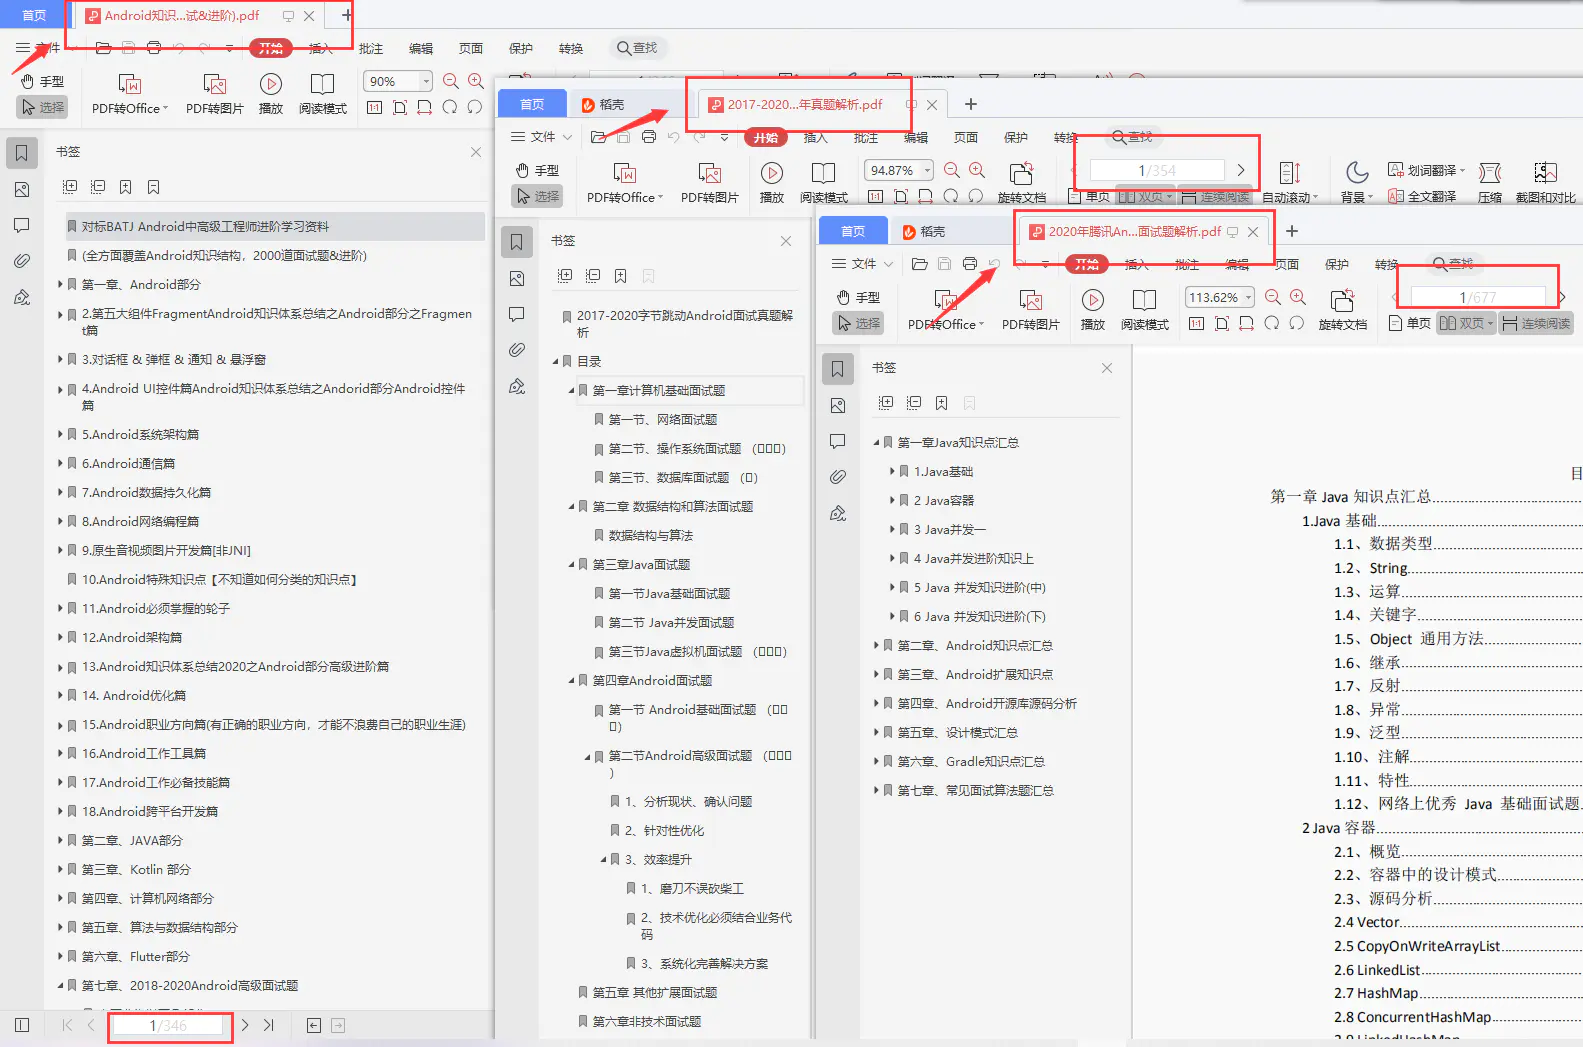Go to 首页 tab in 2020年腾讯 window
The image size is (1583, 1047).
pyautogui.click(x=853, y=231)
